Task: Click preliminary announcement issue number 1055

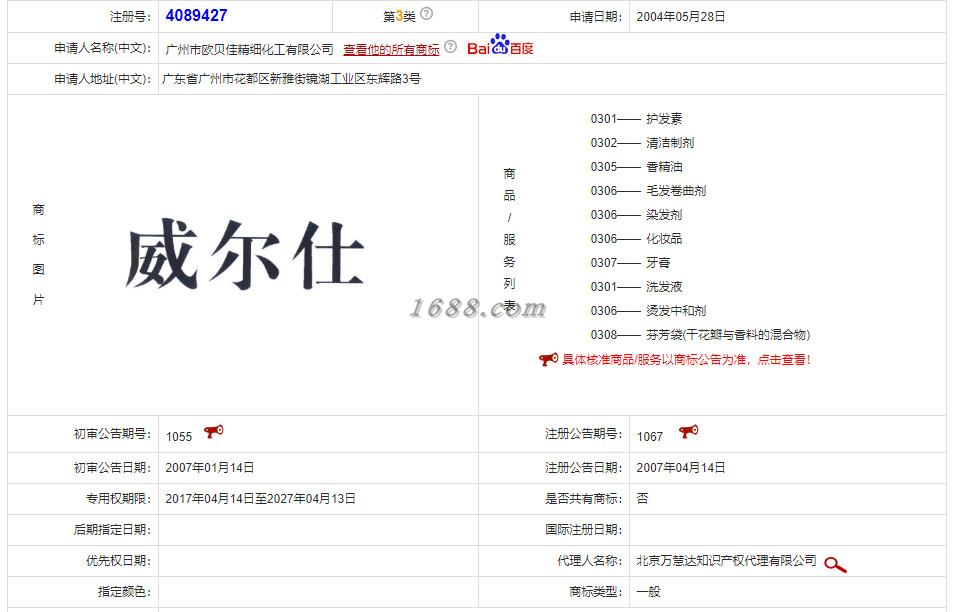Action: click(178, 437)
